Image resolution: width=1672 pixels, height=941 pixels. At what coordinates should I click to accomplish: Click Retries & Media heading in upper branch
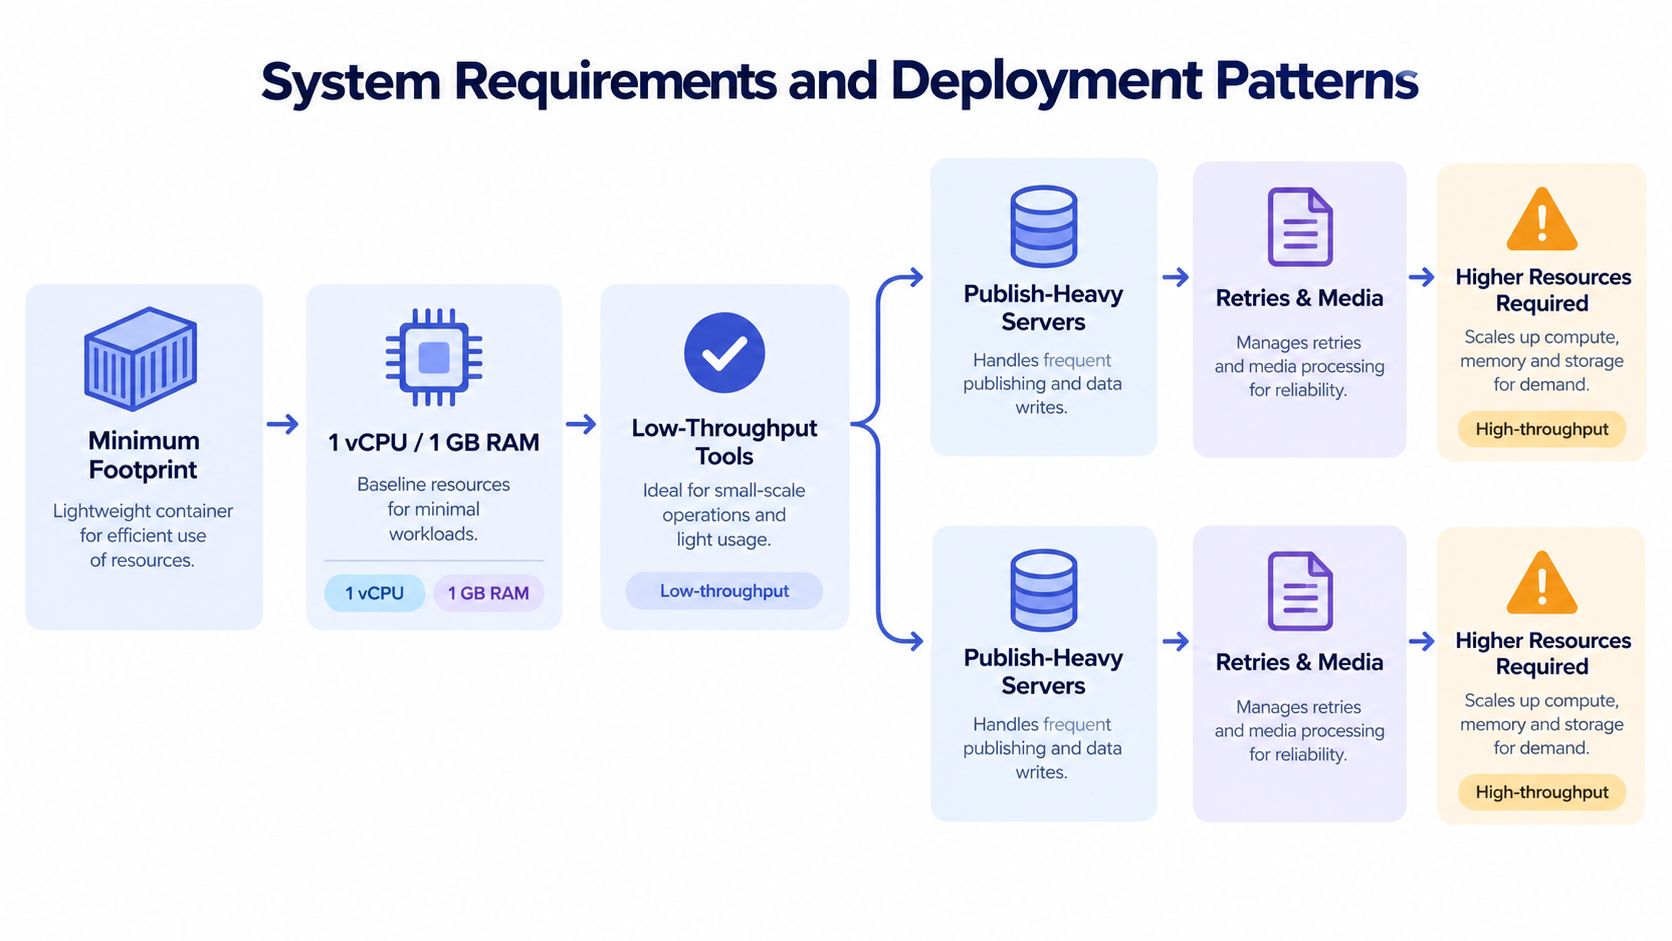tap(1299, 298)
